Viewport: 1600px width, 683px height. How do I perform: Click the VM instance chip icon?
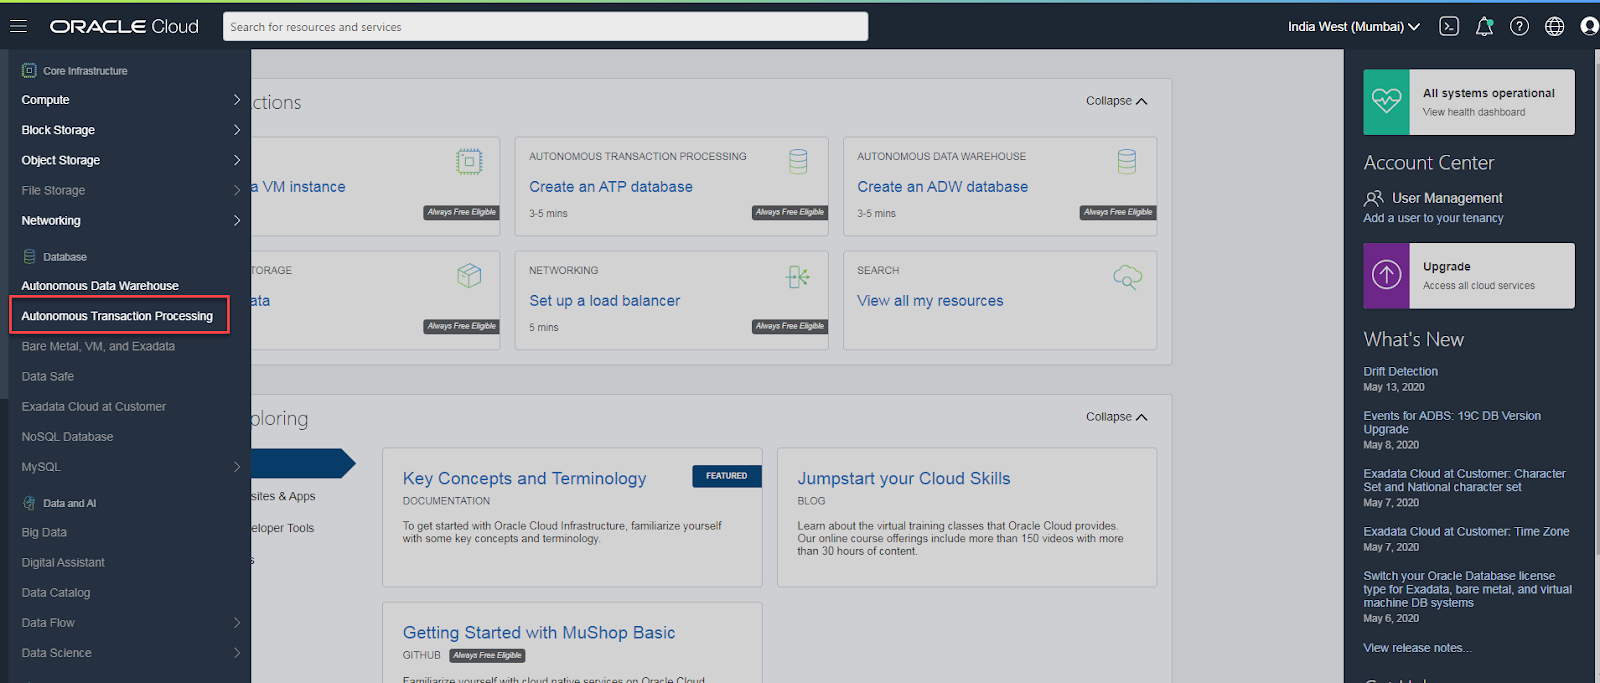tap(469, 162)
